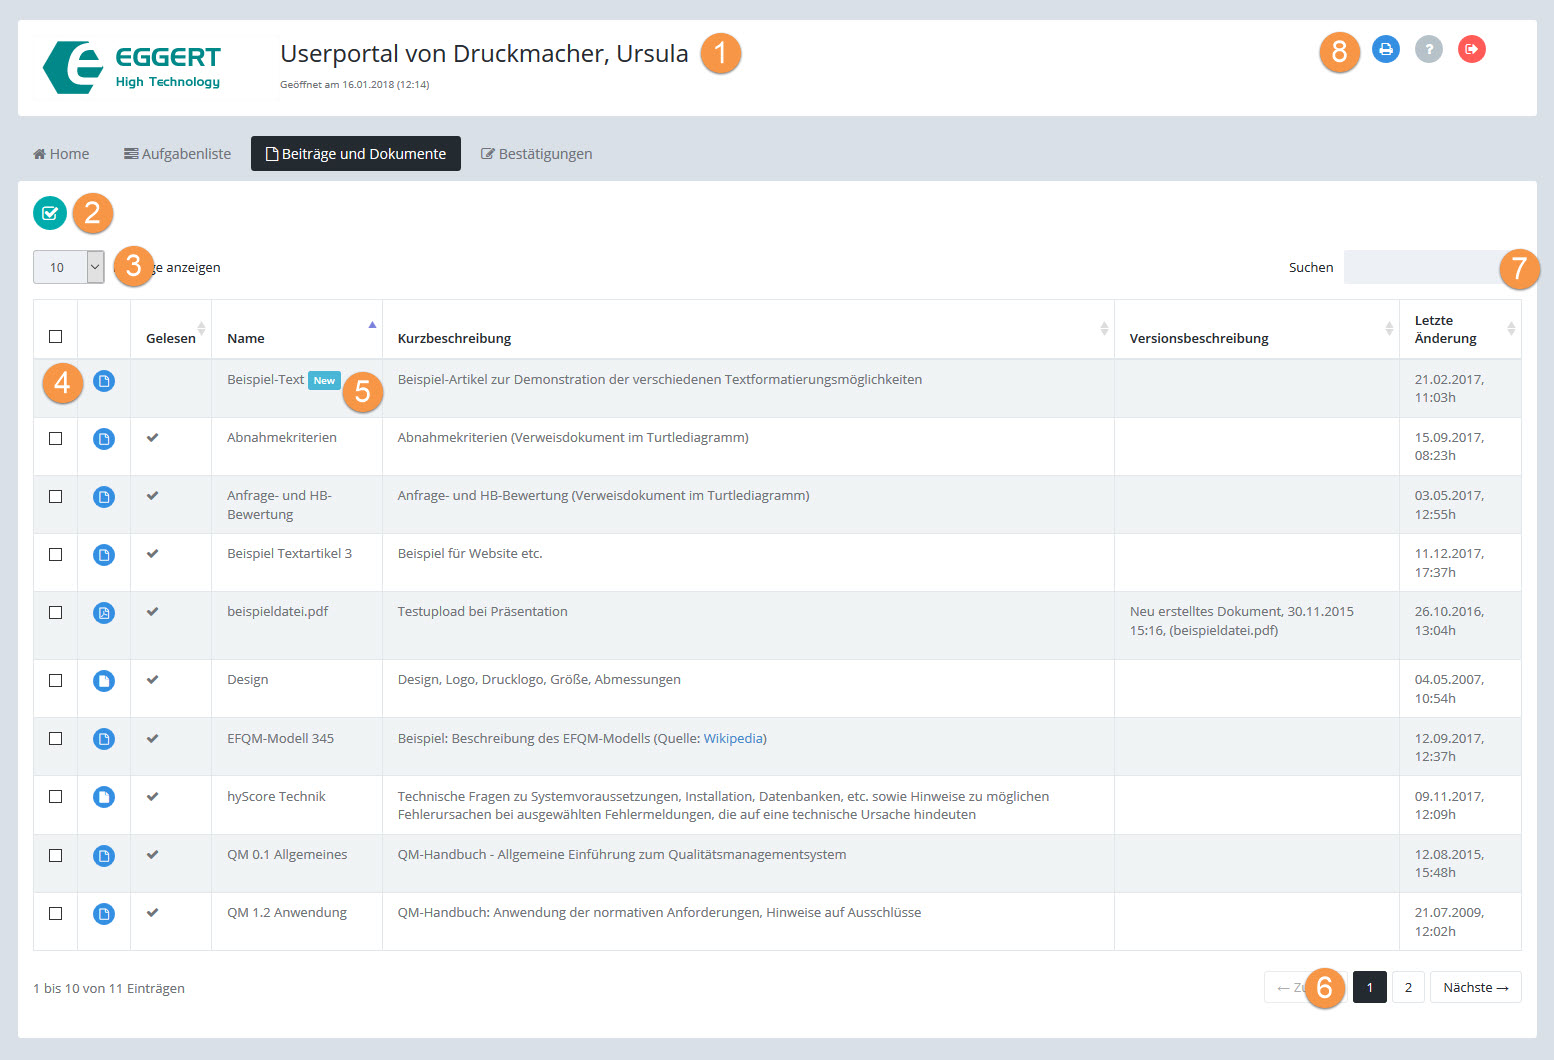The width and height of the screenshot is (1554, 1060).
Task: Follow the Wikipedia link
Action: pyautogui.click(x=733, y=739)
